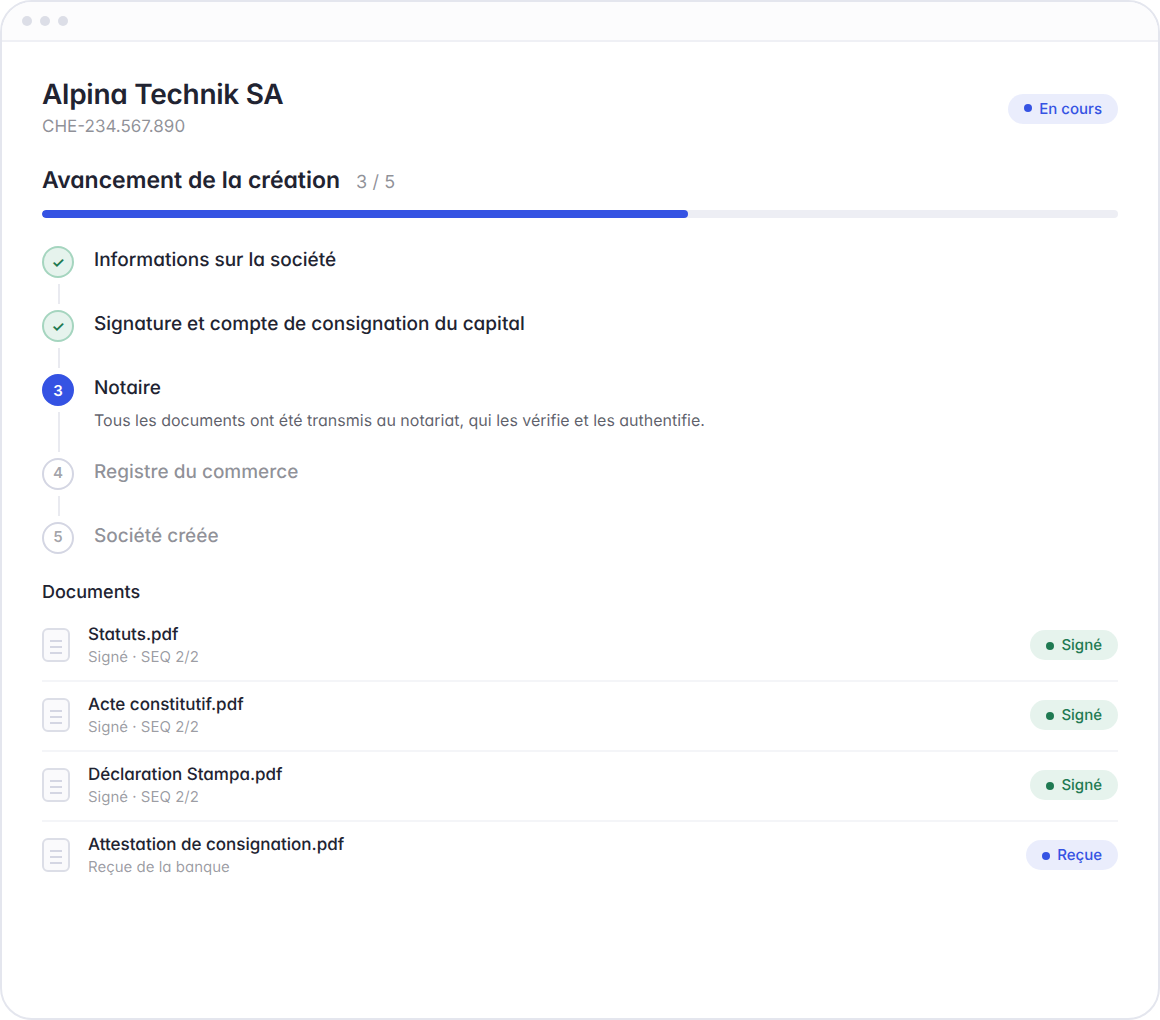
Task: Click the Signé badge for Déclaration Stampa.pdf
Action: point(1073,785)
